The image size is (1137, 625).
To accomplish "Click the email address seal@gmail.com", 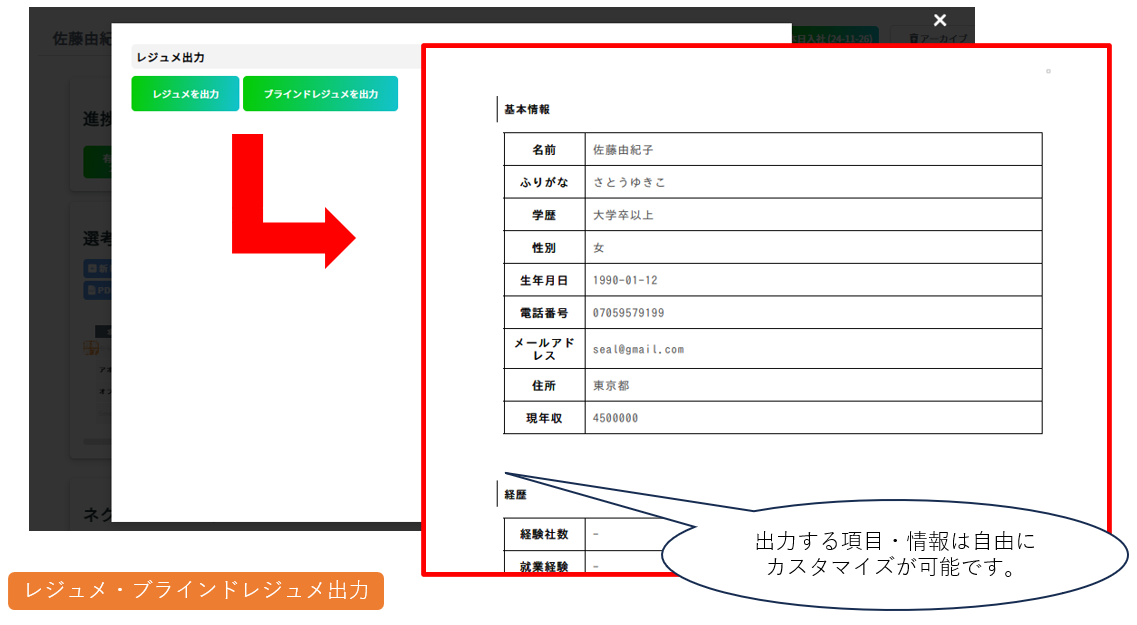I will click(638, 349).
